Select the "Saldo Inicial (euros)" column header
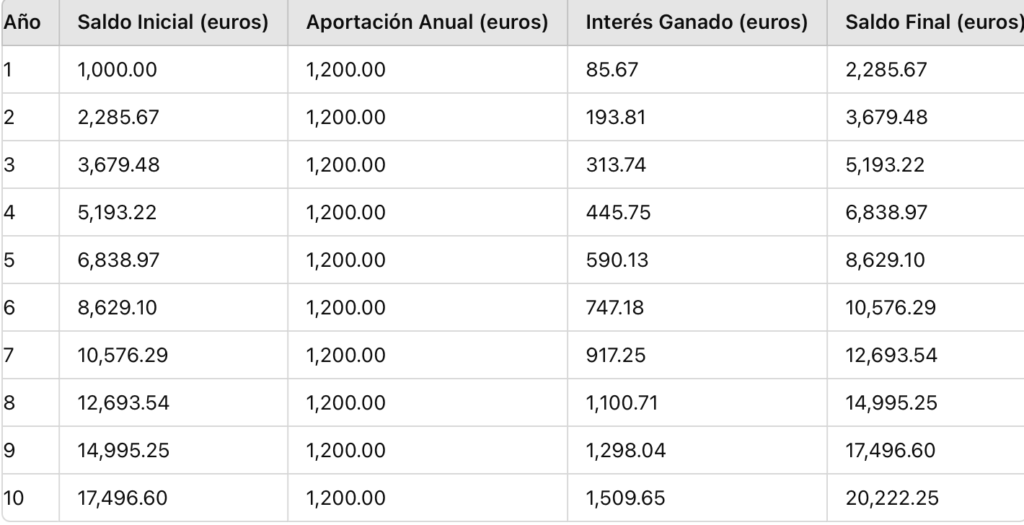The height and width of the screenshot is (525, 1024). [x=173, y=22]
